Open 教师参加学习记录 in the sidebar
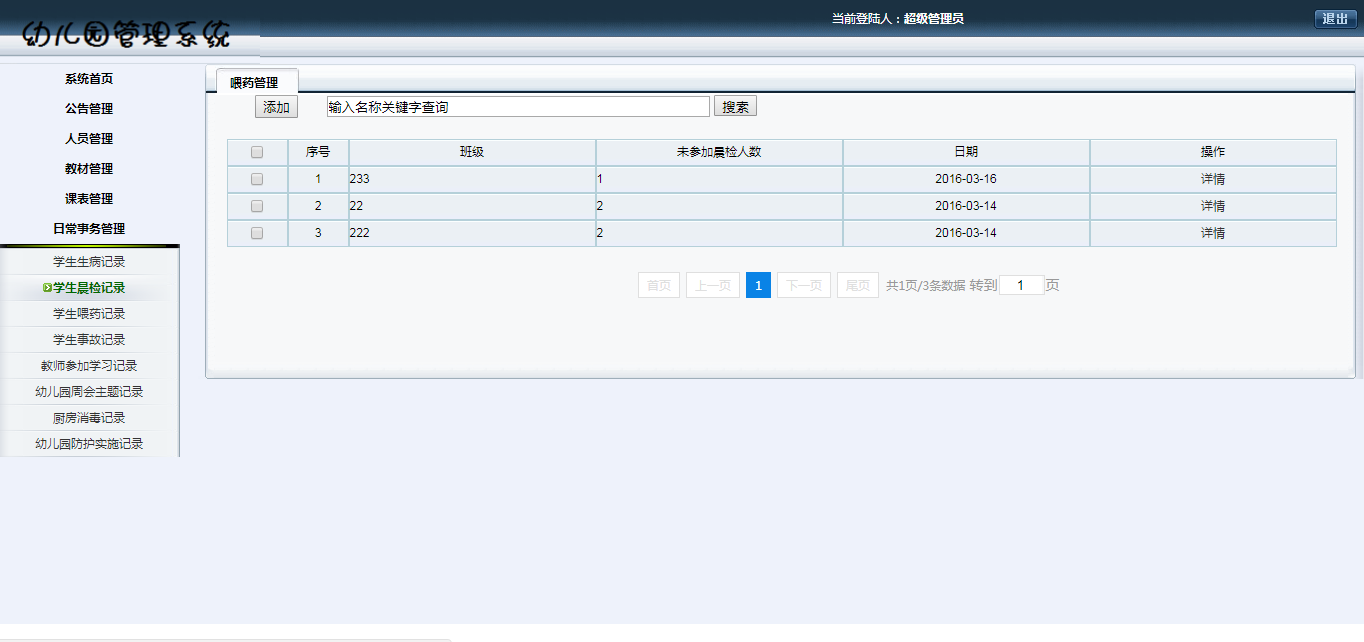Image resolution: width=1364 pixels, height=642 pixels. [x=89, y=366]
